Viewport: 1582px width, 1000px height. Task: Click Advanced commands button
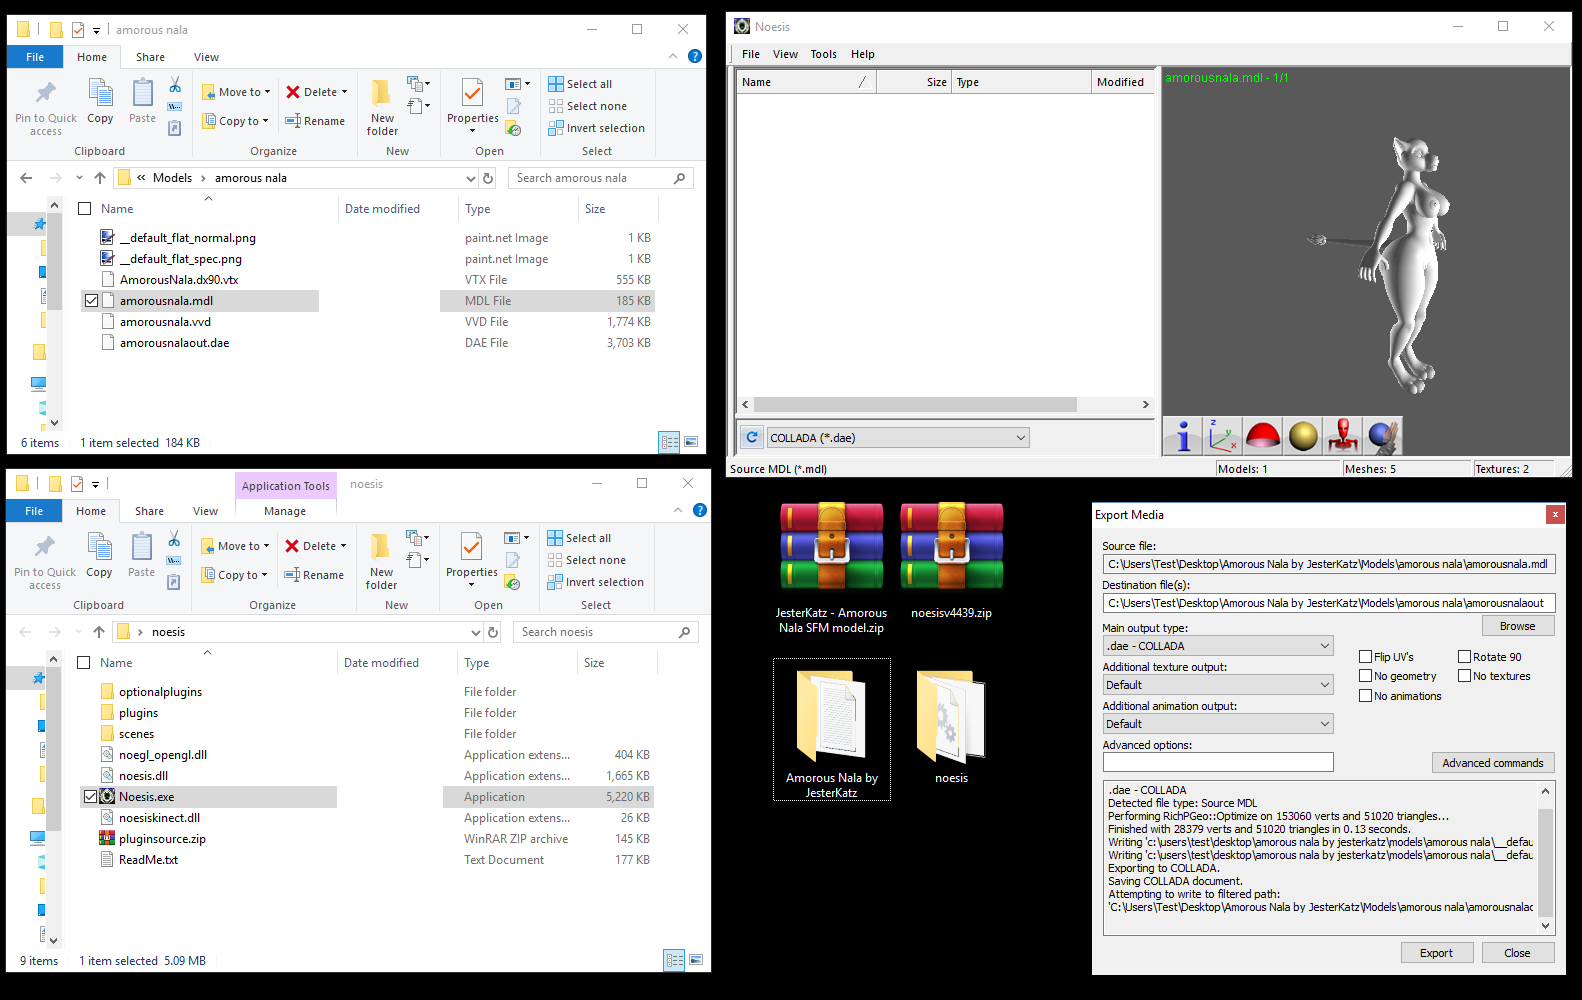click(x=1493, y=763)
